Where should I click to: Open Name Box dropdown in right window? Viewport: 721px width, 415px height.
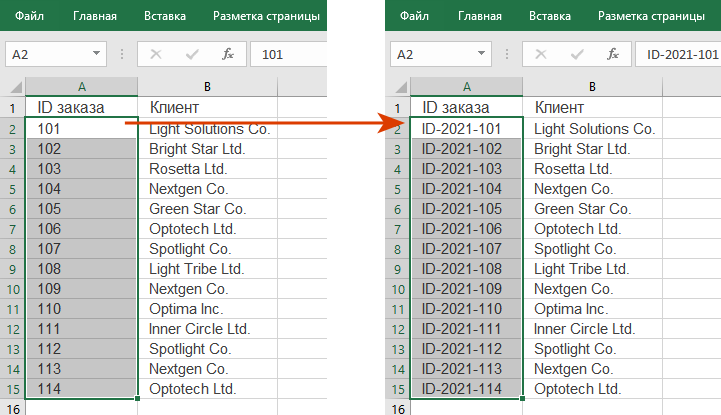pos(481,53)
